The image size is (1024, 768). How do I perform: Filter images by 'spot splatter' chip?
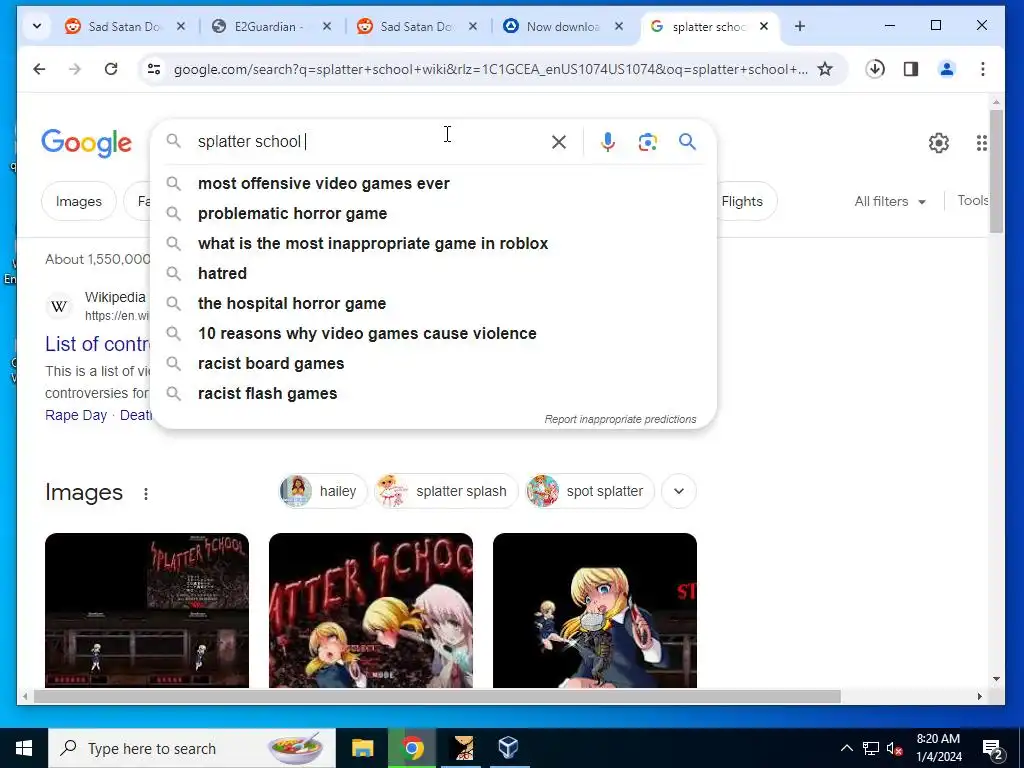(589, 491)
